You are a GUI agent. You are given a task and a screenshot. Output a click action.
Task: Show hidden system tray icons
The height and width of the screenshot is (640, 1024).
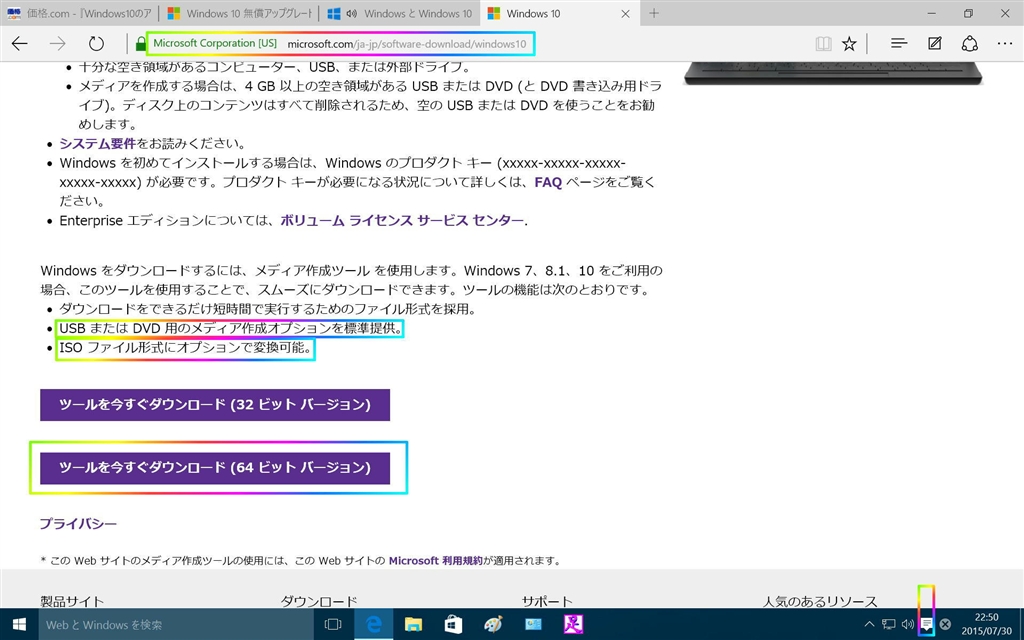[869, 624]
